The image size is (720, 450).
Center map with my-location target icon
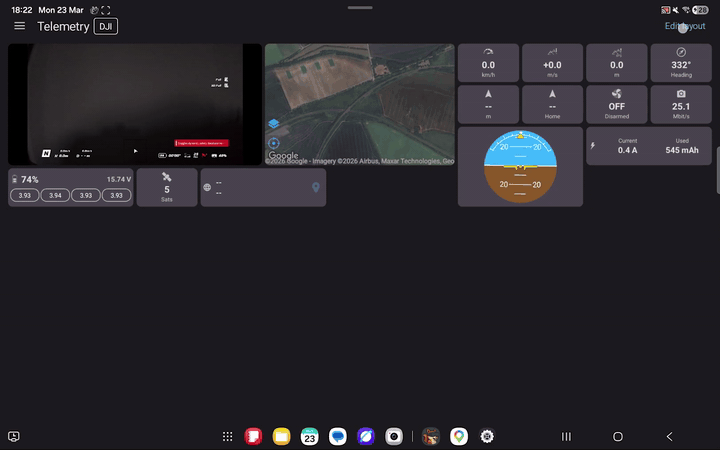point(274,143)
